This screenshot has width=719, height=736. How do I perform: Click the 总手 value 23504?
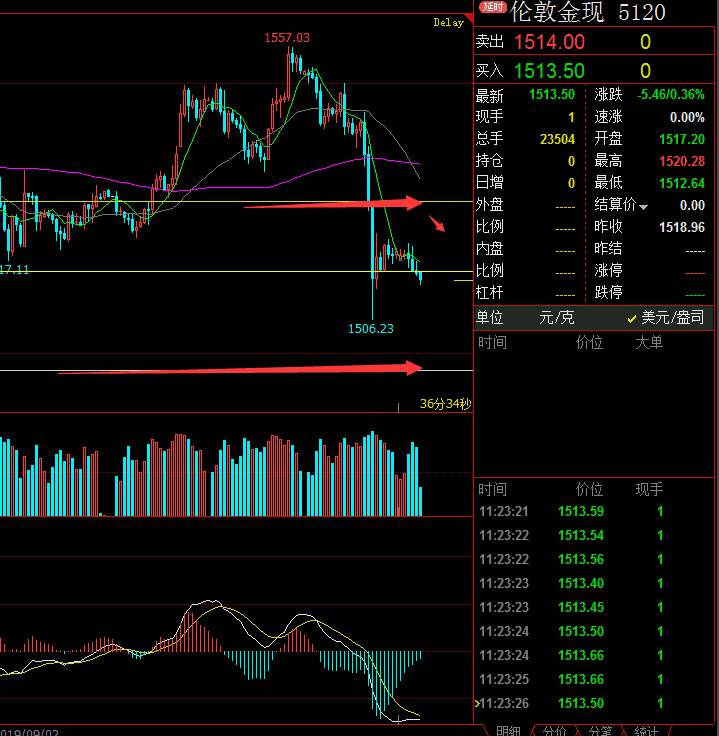(x=557, y=139)
